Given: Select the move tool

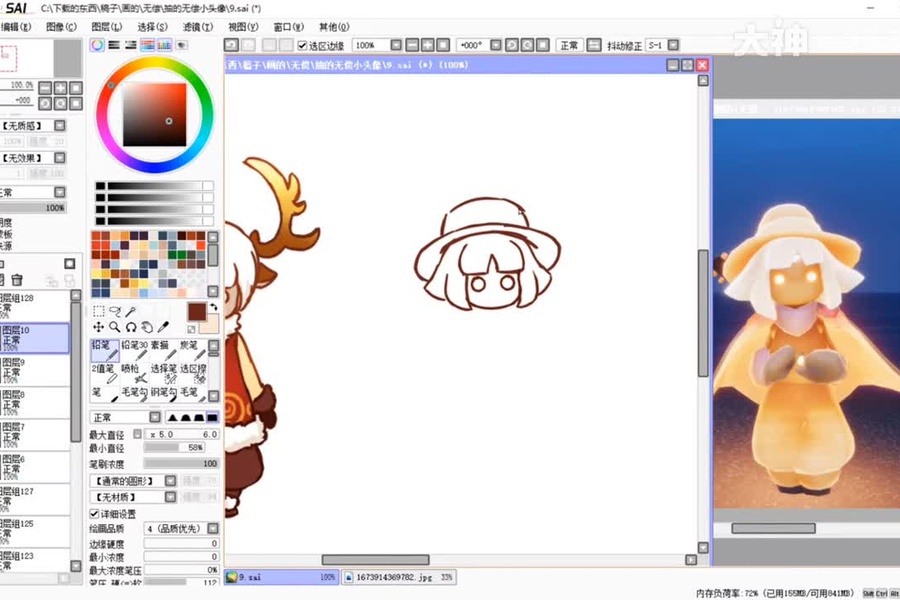Looking at the screenshot, I should (x=99, y=327).
